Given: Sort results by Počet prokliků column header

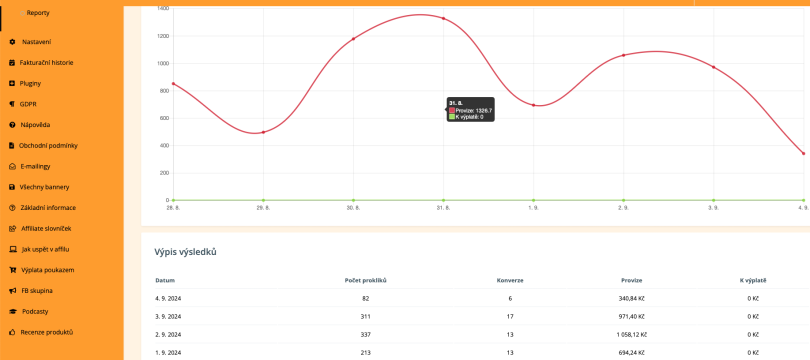Looking at the screenshot, I should click(366, 280).
